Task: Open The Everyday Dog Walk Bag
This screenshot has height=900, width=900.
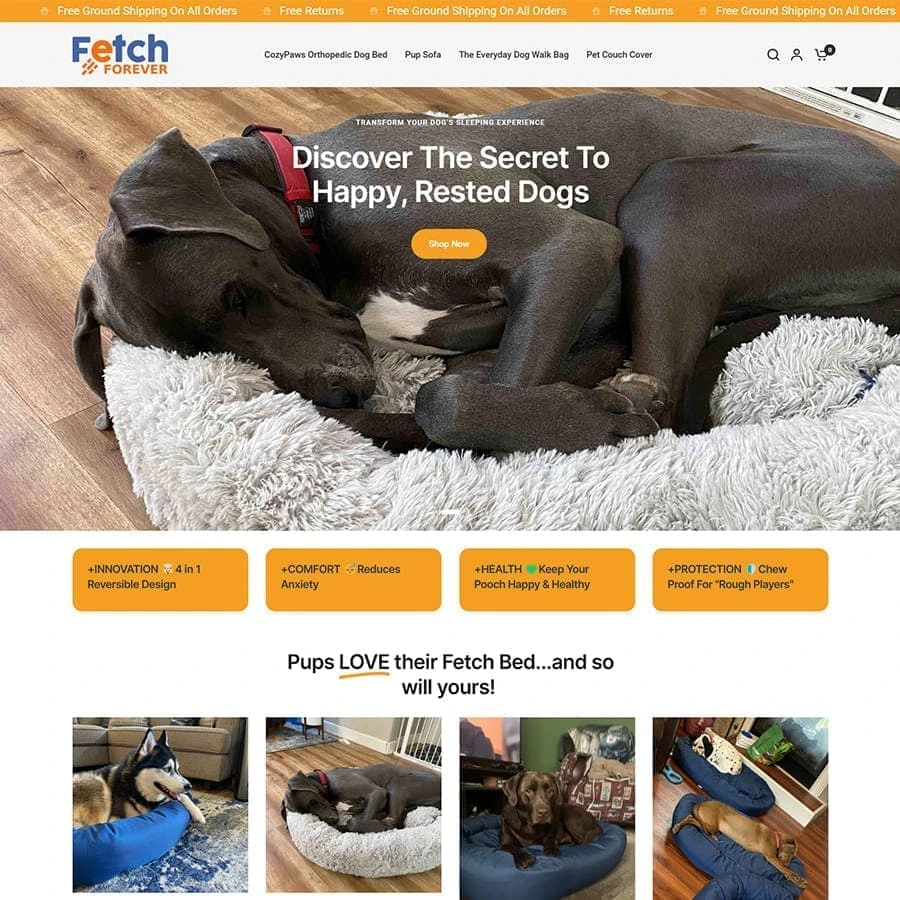Action: [x=514, y=55]
